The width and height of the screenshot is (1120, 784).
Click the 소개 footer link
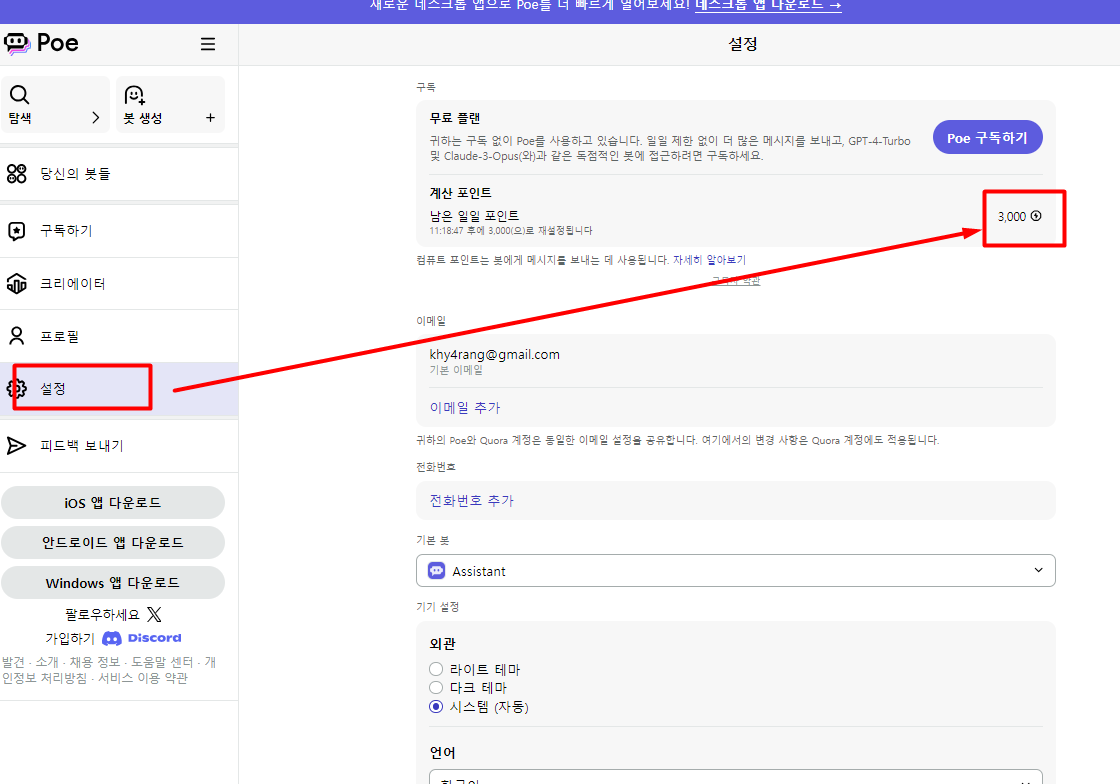click(47, 662)
